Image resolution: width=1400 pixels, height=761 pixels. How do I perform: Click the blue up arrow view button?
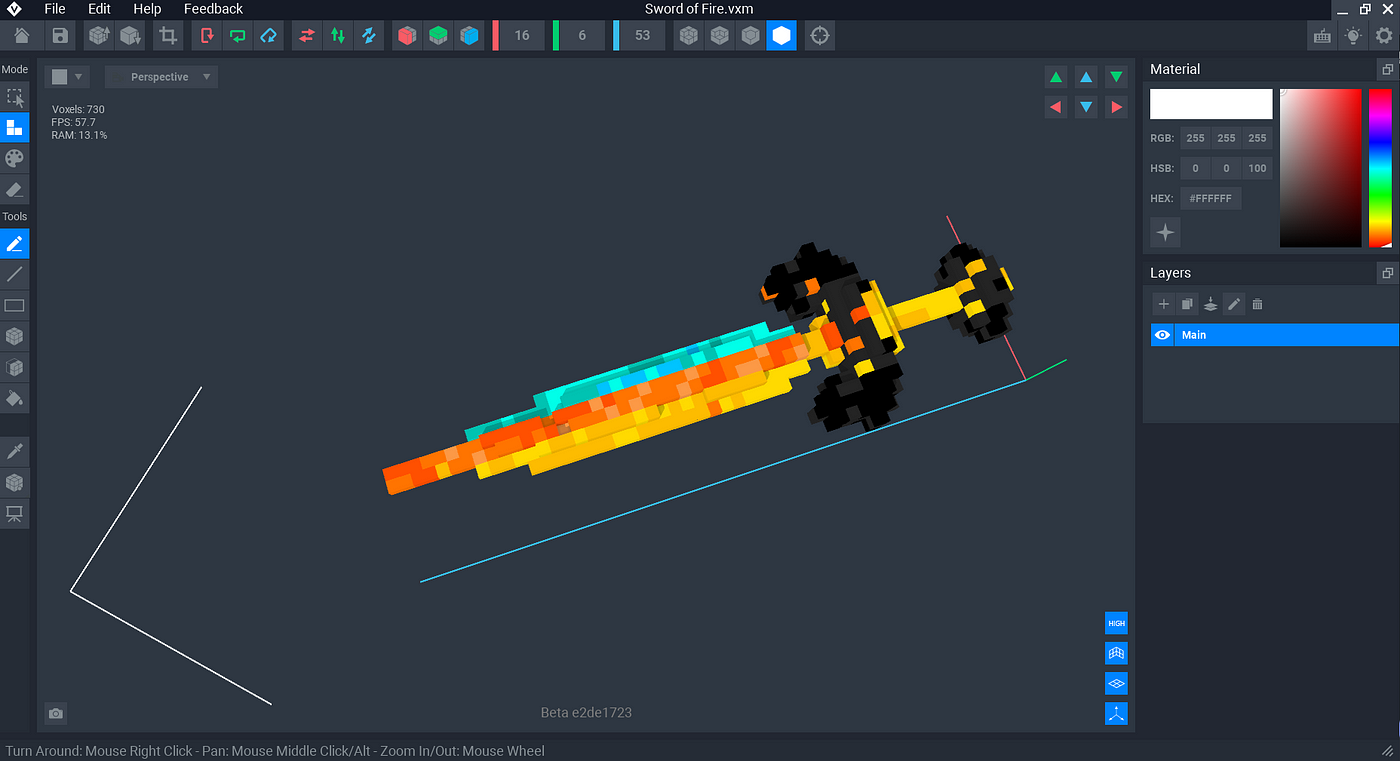1086,77
